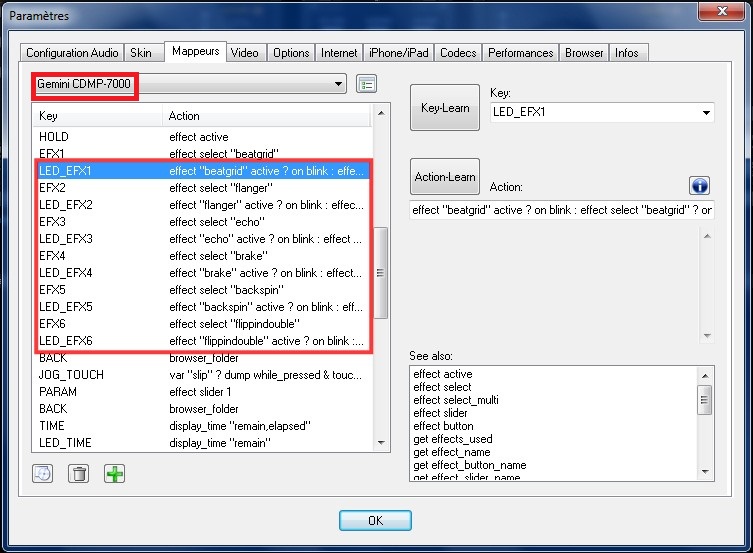Screen dimensions: 753x553
Task: Click the device details list icon
Action: tap(367, 84)
